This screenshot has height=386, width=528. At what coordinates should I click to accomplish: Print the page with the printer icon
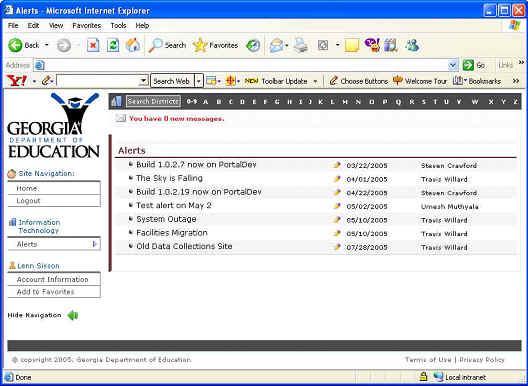(300, 45)
